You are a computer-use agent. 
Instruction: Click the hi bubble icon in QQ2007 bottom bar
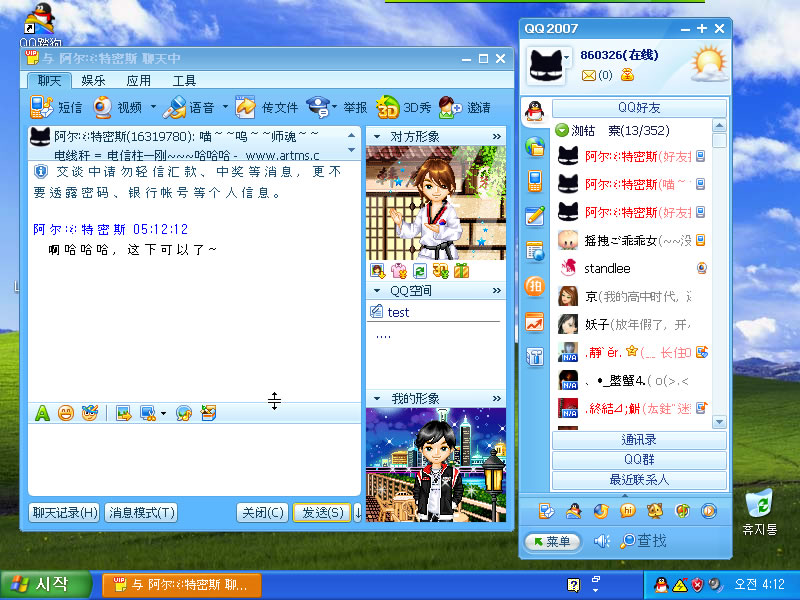click(628, 510)
